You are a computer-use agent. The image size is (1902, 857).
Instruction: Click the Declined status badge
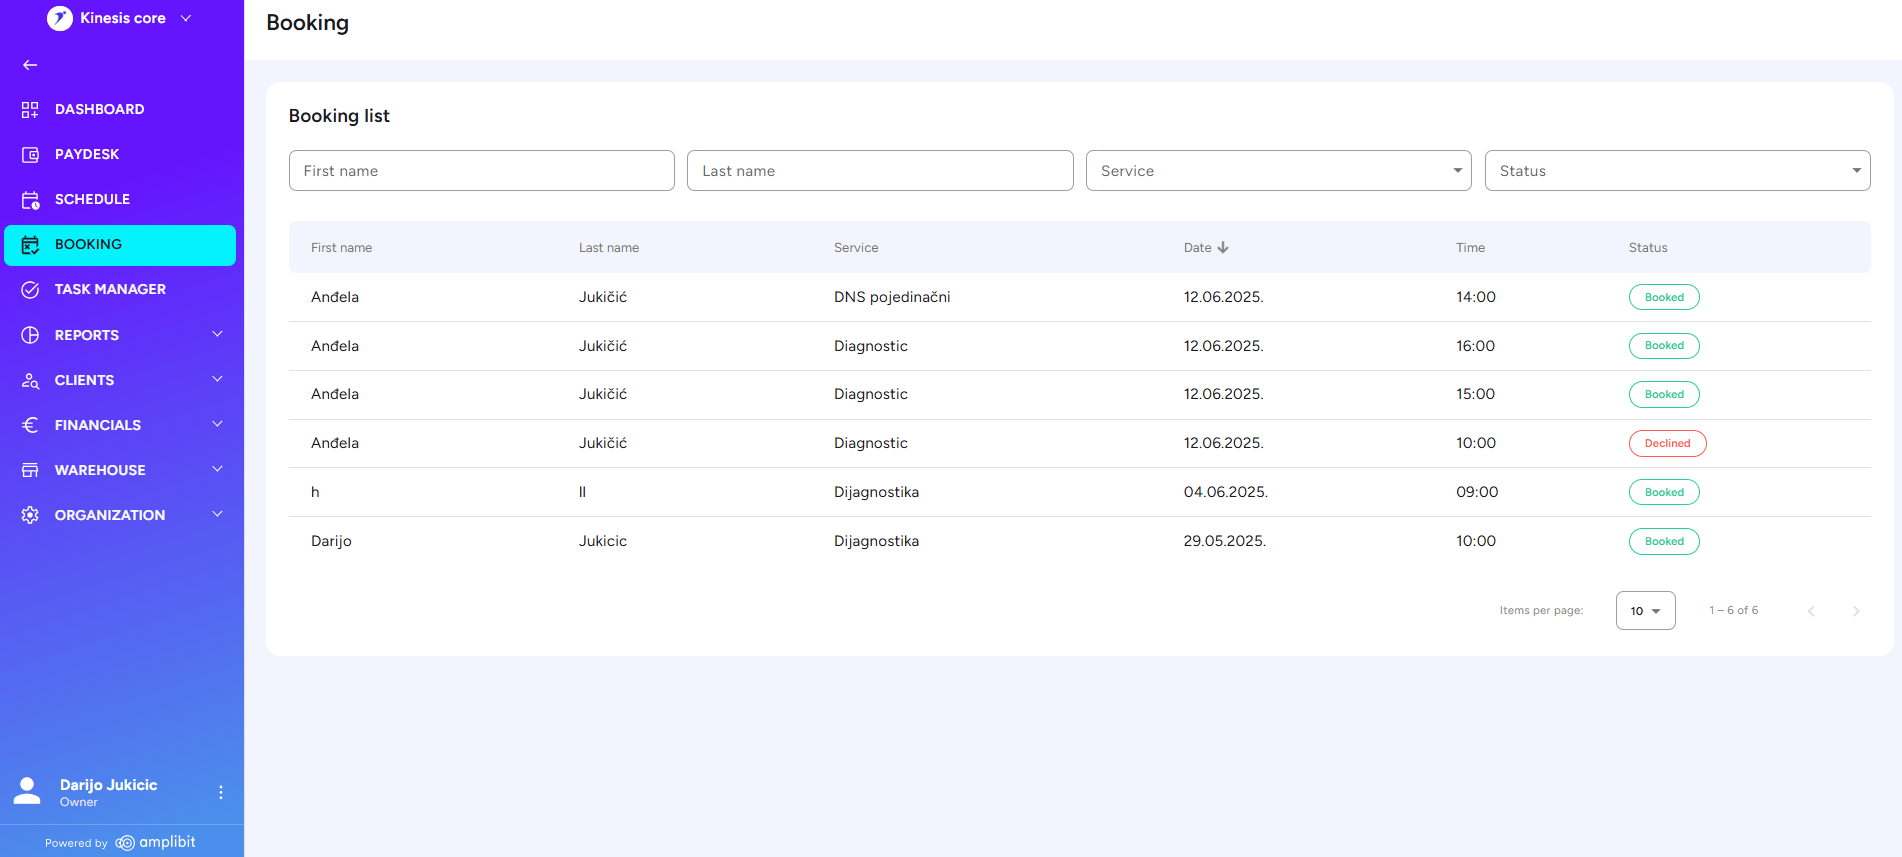coord(1667,443)
